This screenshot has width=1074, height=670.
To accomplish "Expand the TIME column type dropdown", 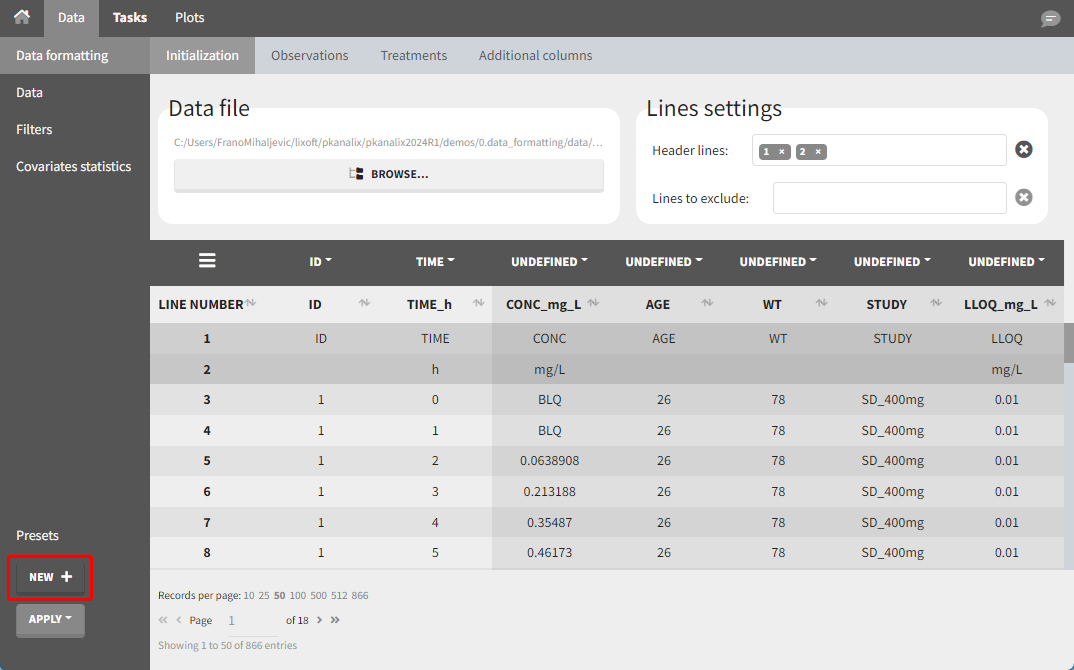I will [x=435, y=262].
